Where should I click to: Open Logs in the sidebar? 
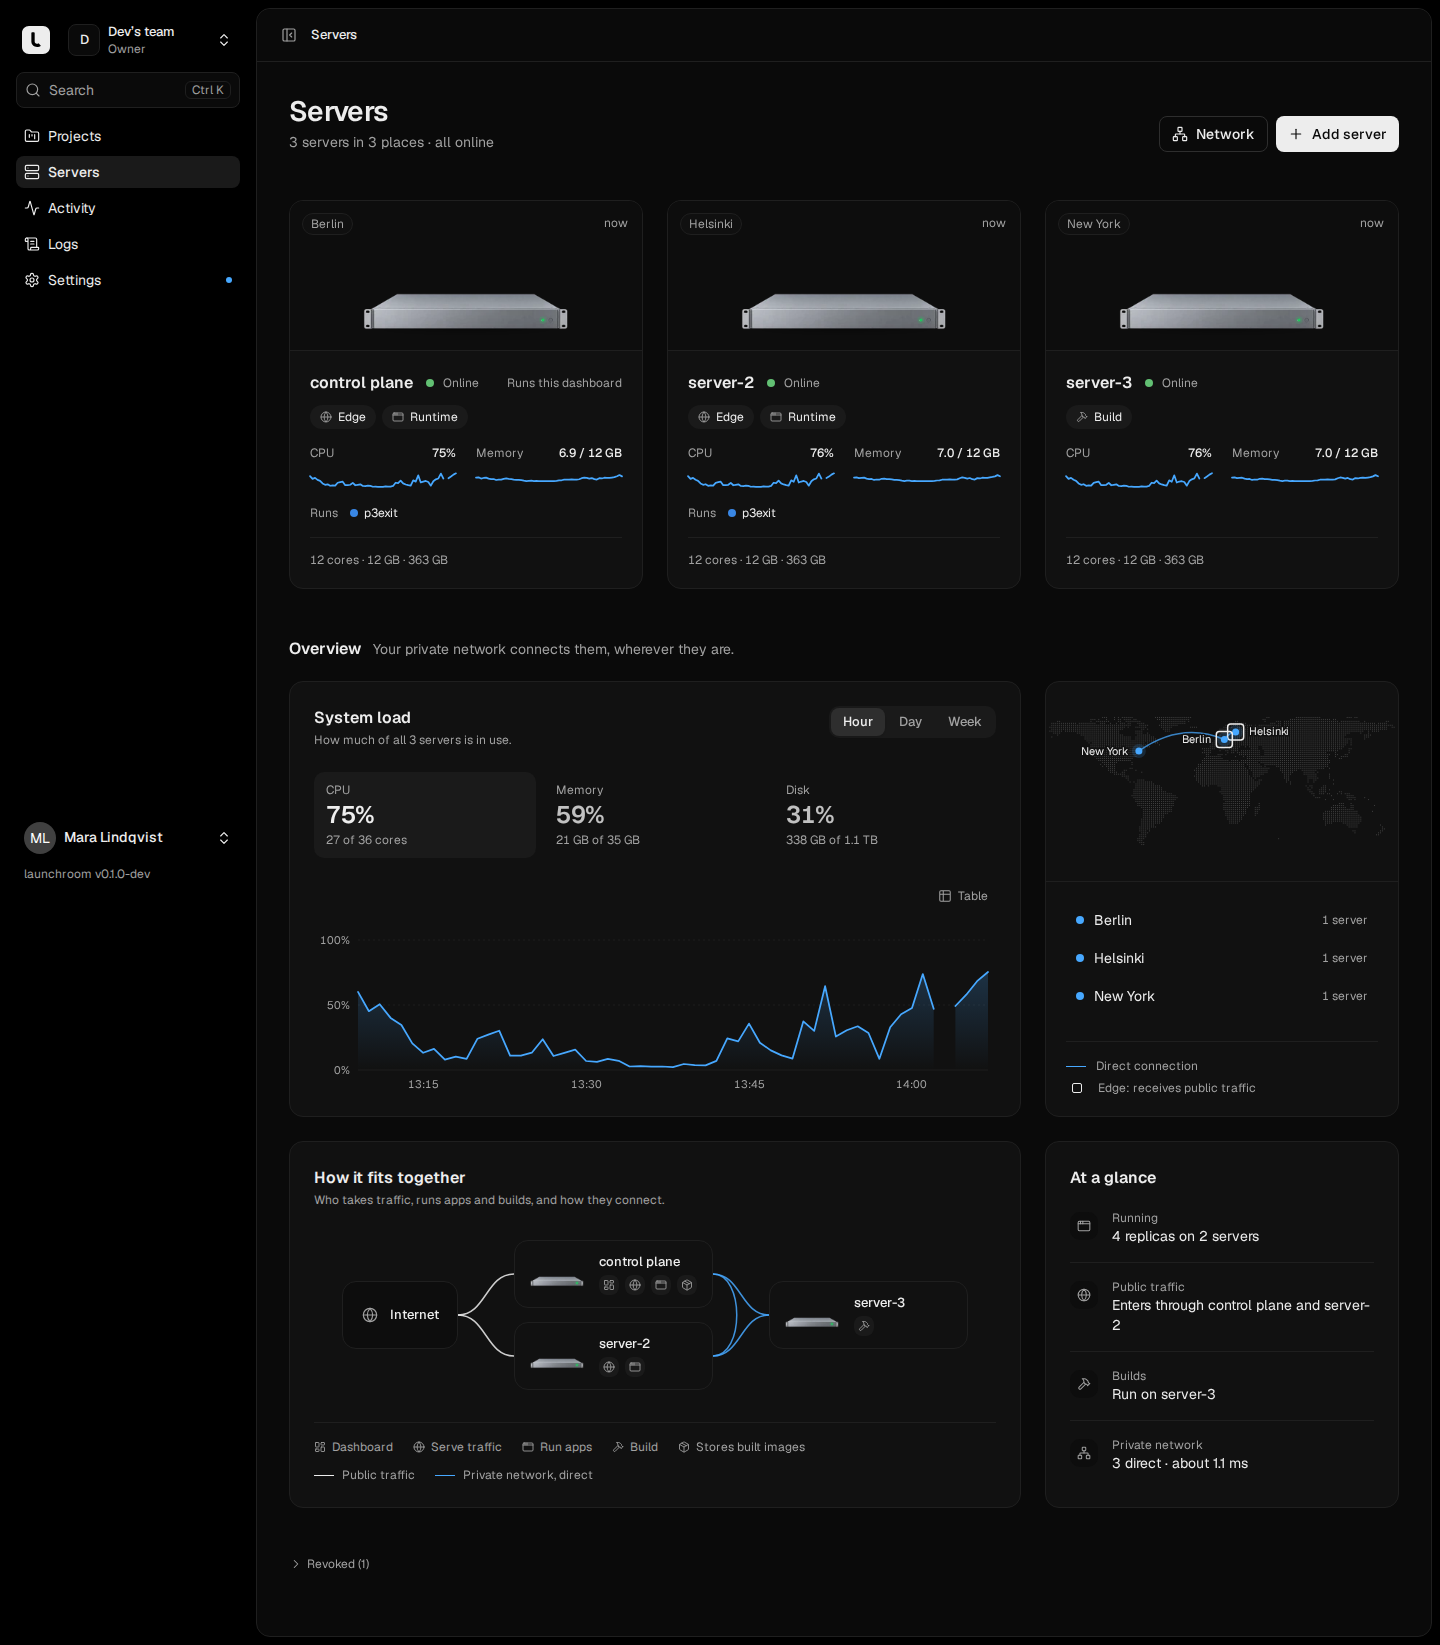pyautogui.click(x=128, y=244)
